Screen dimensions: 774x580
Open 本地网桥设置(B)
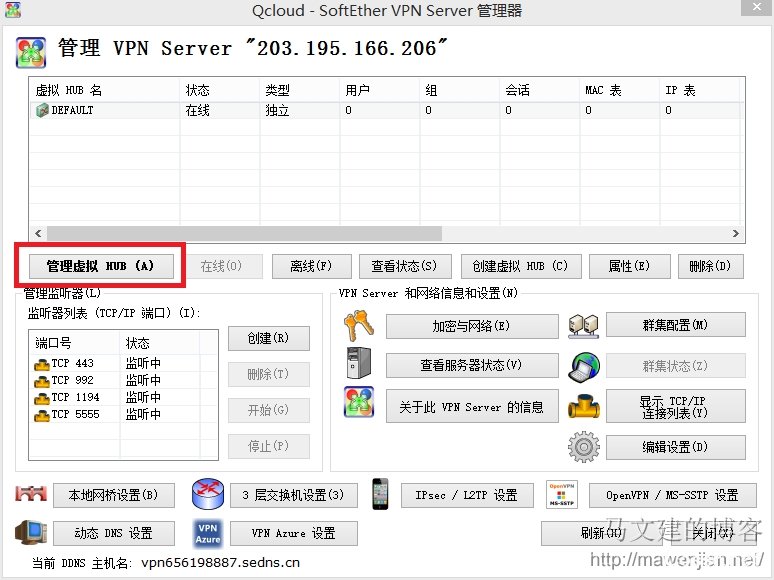point(114,495)
